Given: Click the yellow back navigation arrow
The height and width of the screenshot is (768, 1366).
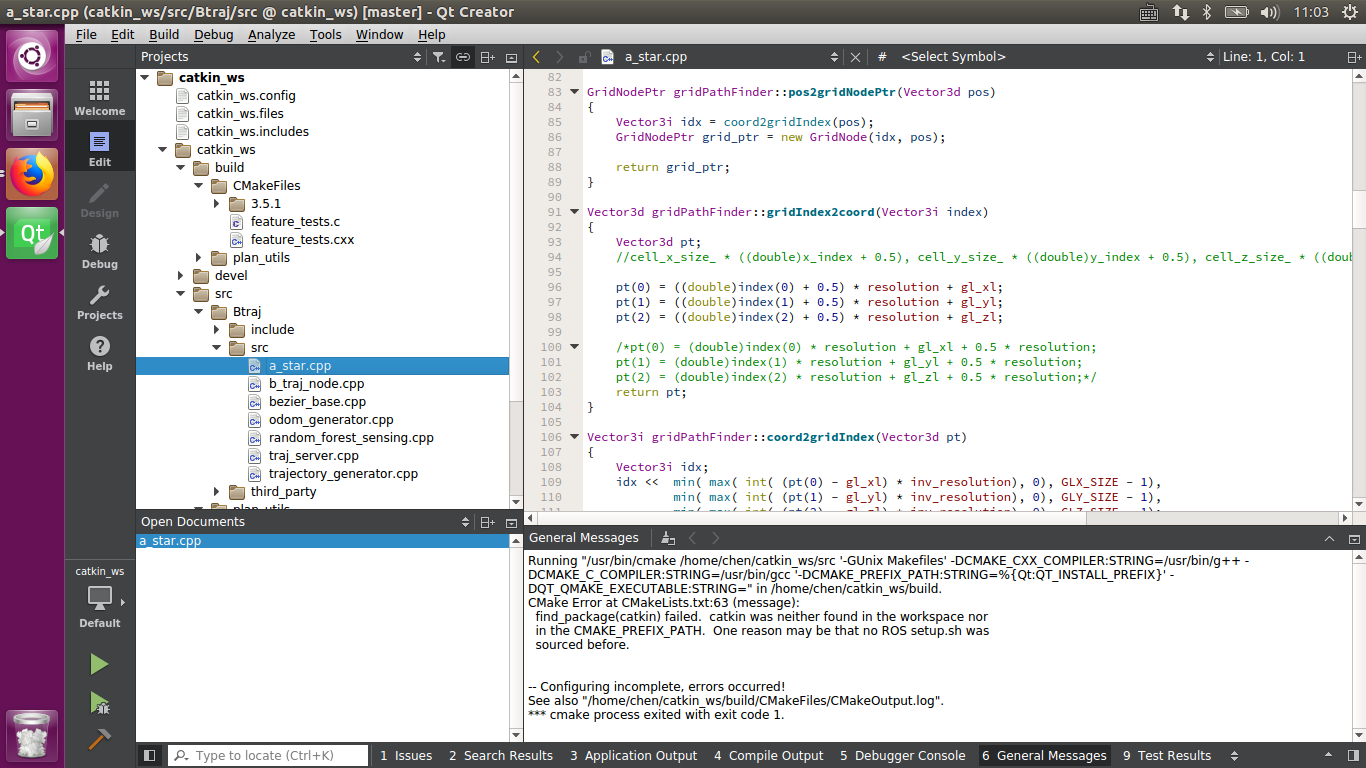Looking at the screenshot, I should pyautogui.click(x=536, y=57).
